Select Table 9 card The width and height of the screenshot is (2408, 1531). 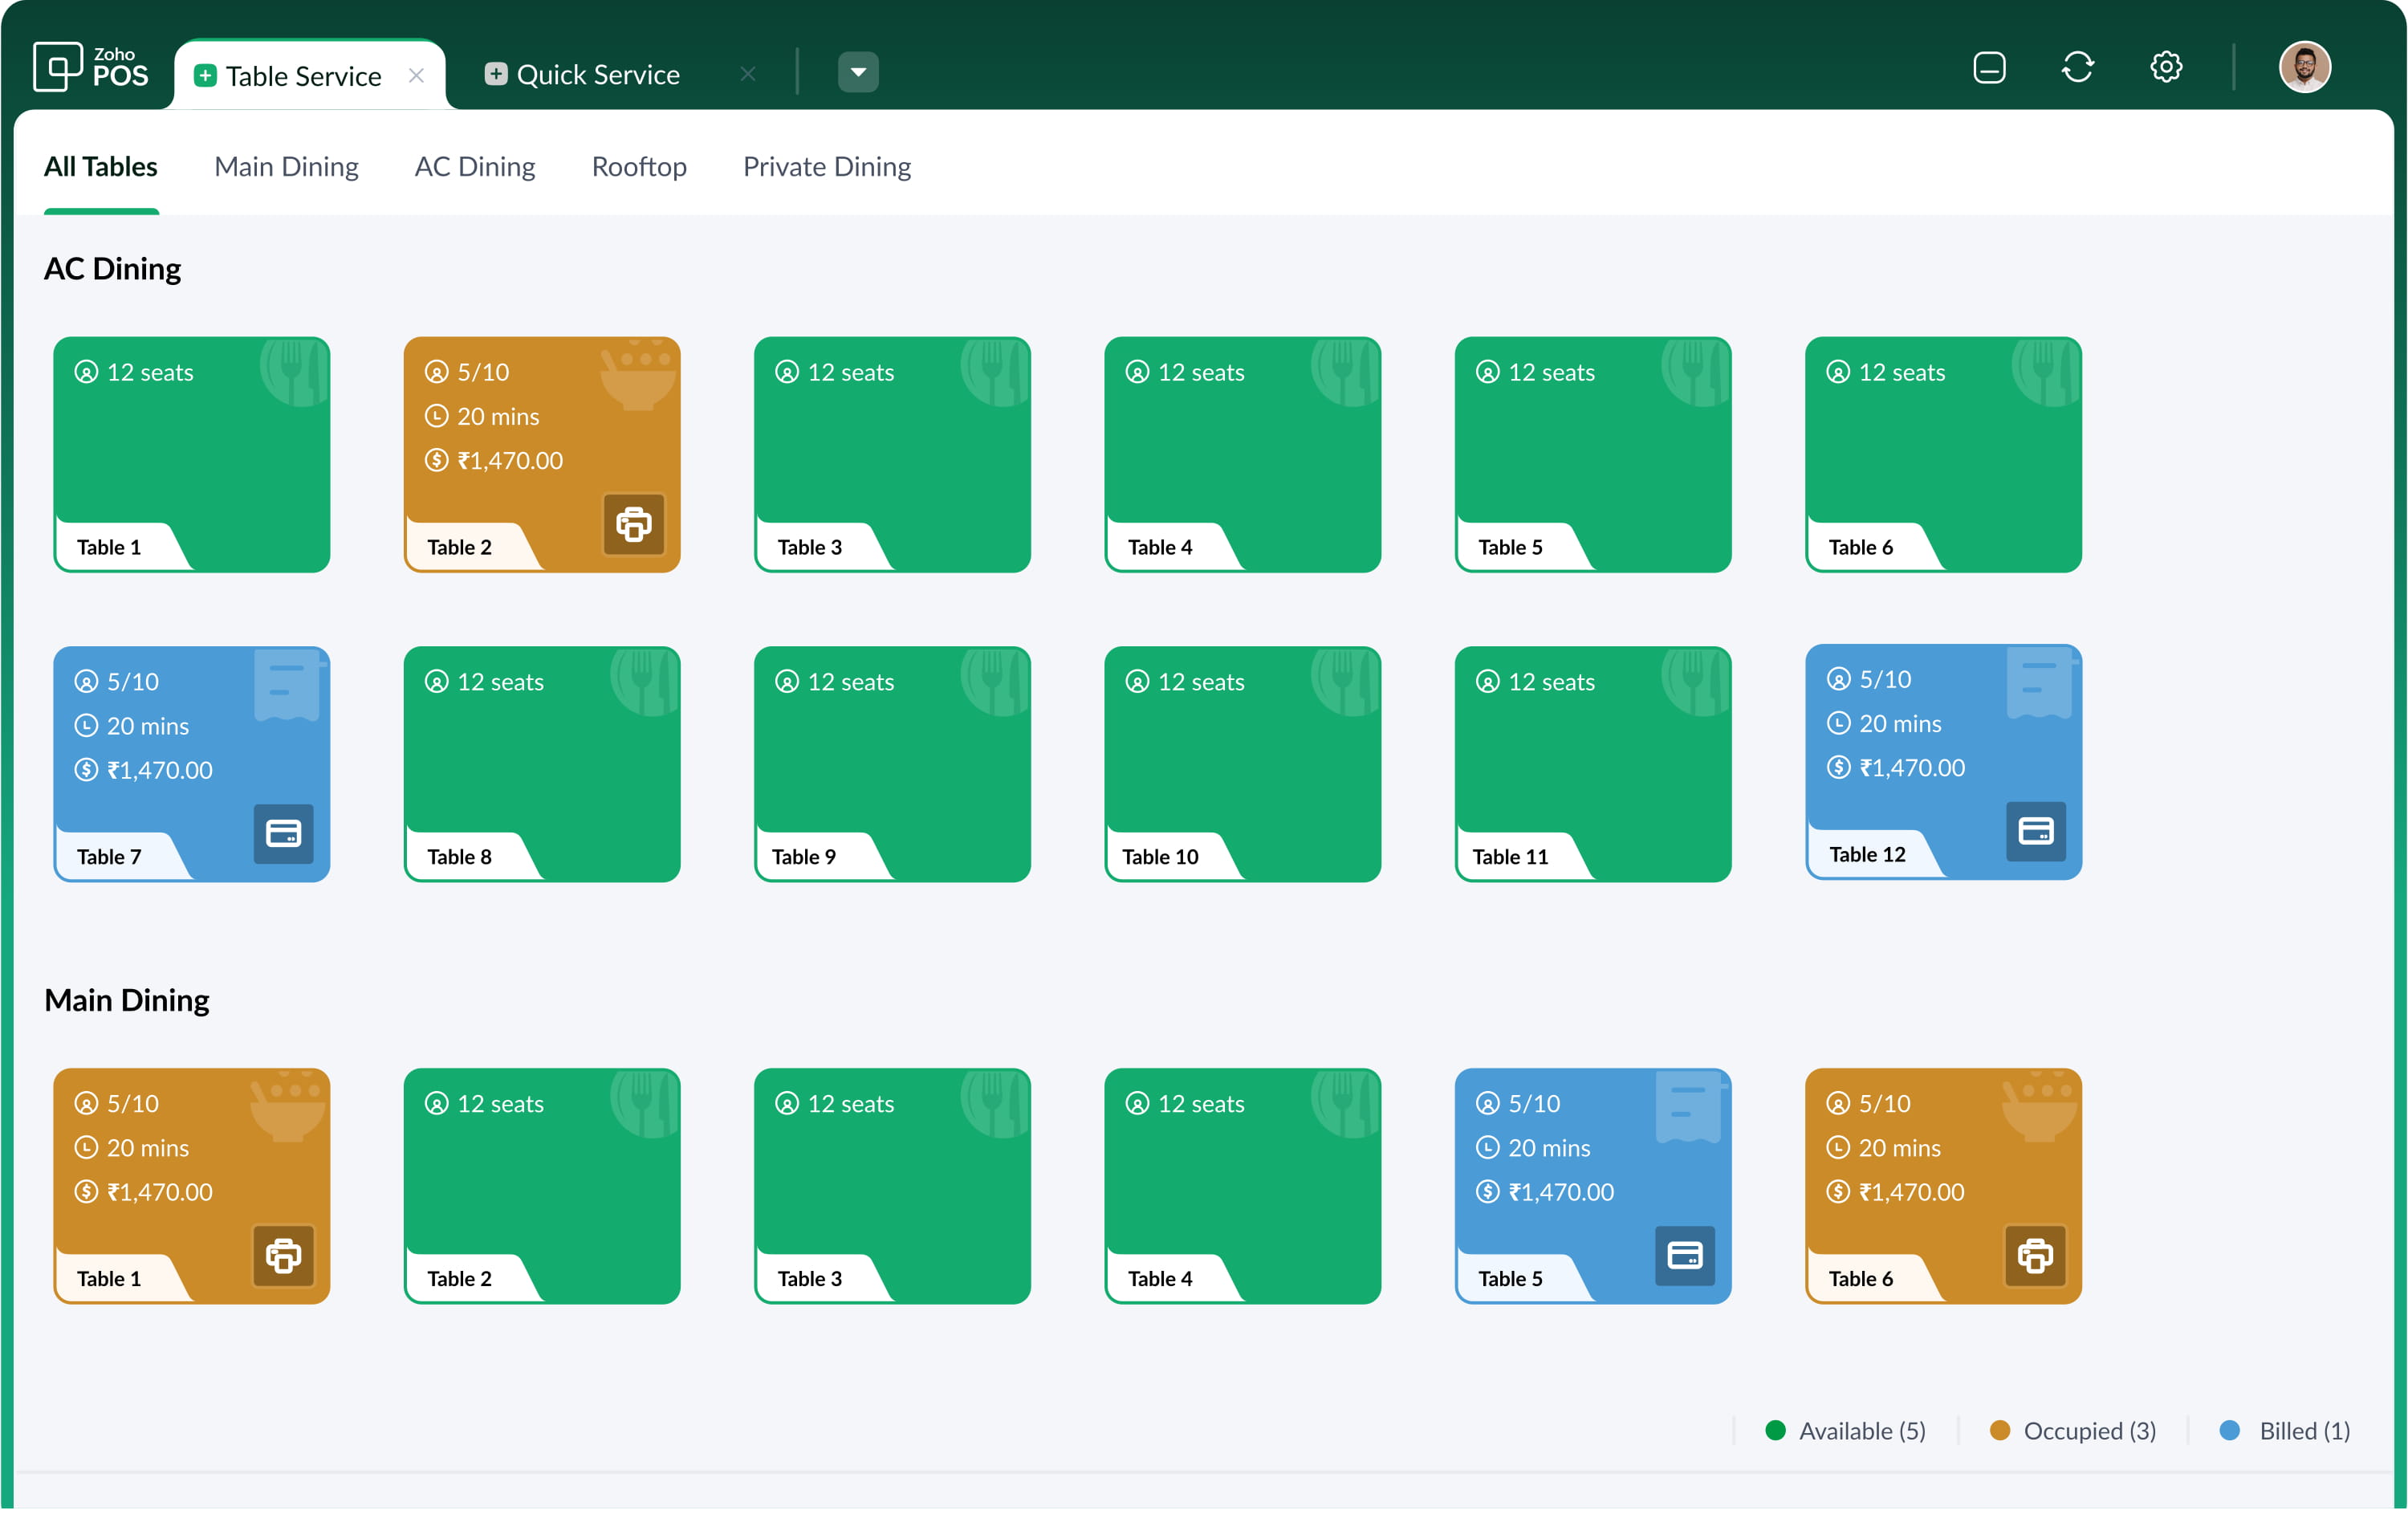(892, 764)
